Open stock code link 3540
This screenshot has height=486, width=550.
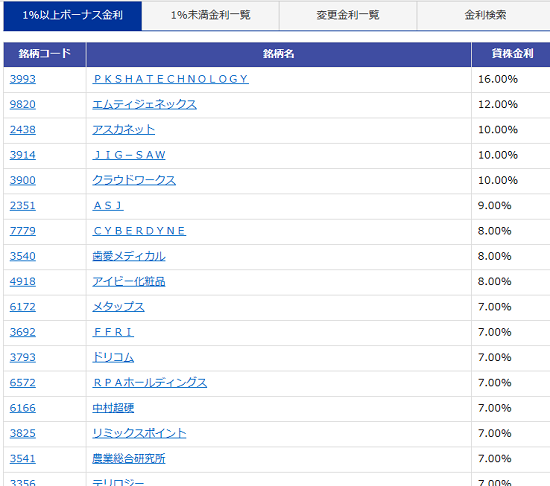tap(23, 256)
